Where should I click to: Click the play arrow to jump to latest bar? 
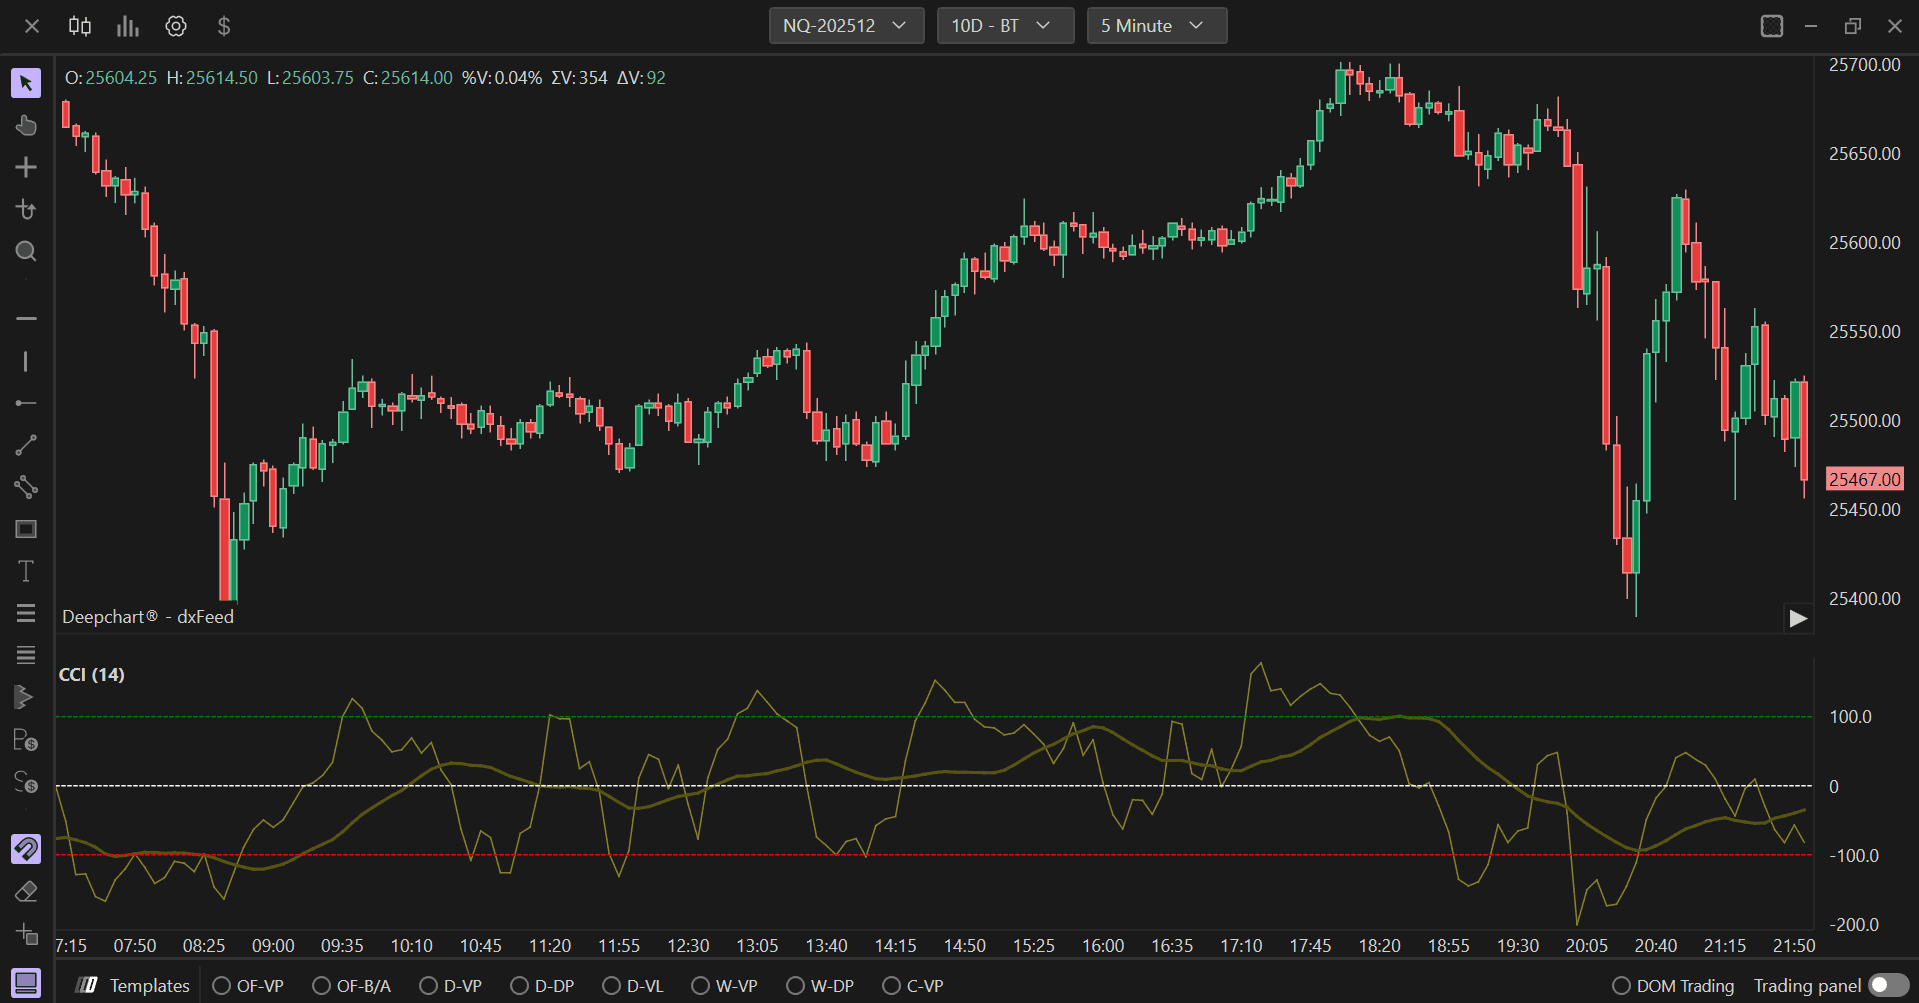[x=1798, y=619]
